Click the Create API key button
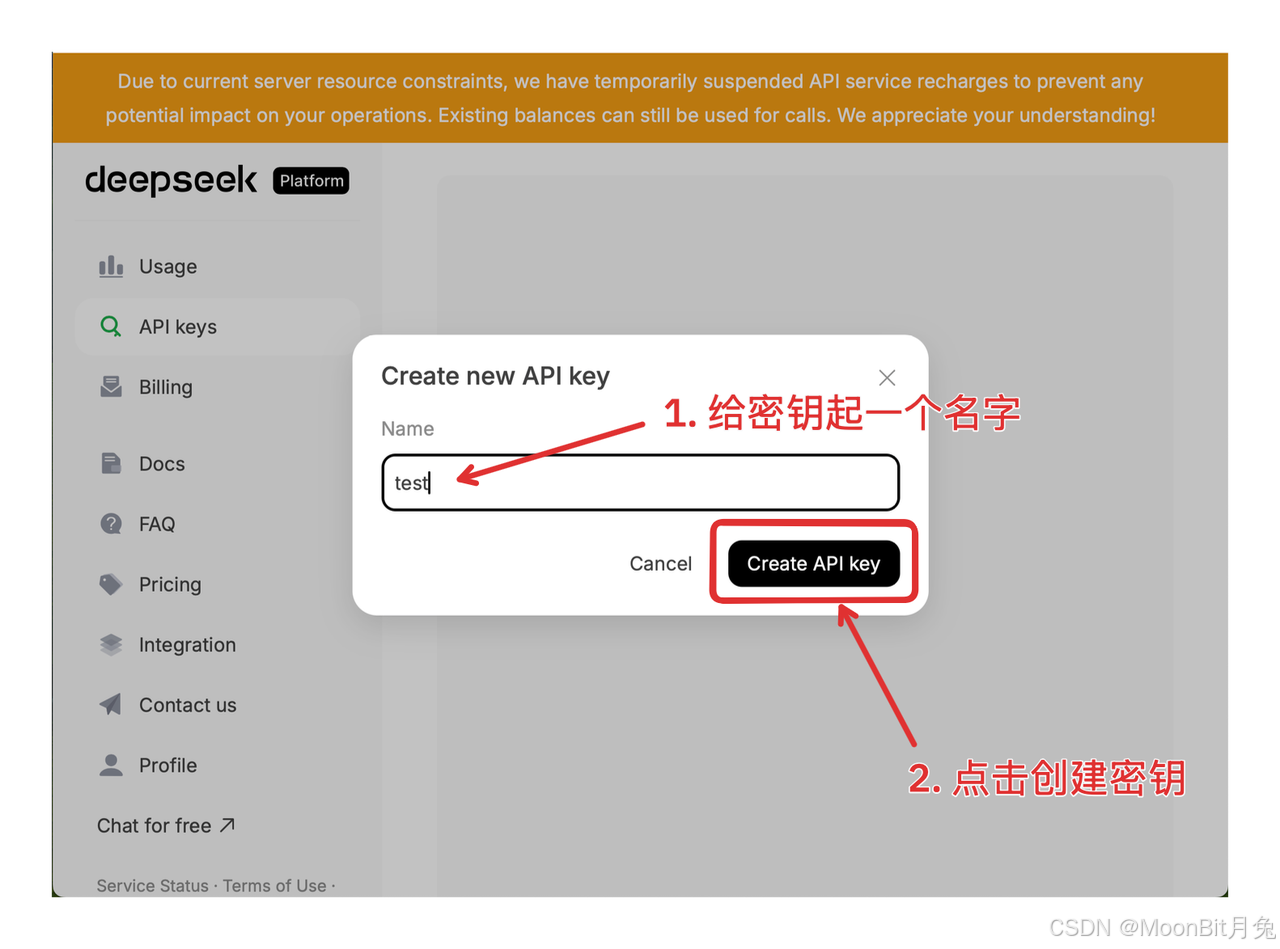Image resolution: width=1280 pixels, height=949 pixels. (x=814, y=563)
